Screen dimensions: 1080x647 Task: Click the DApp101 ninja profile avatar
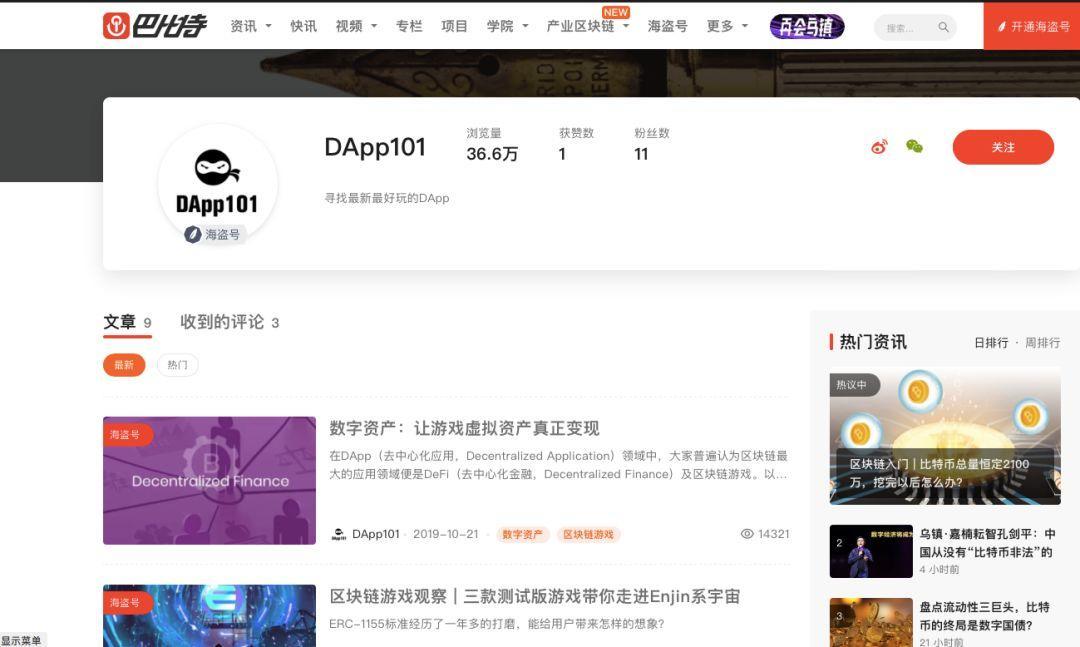218,183
